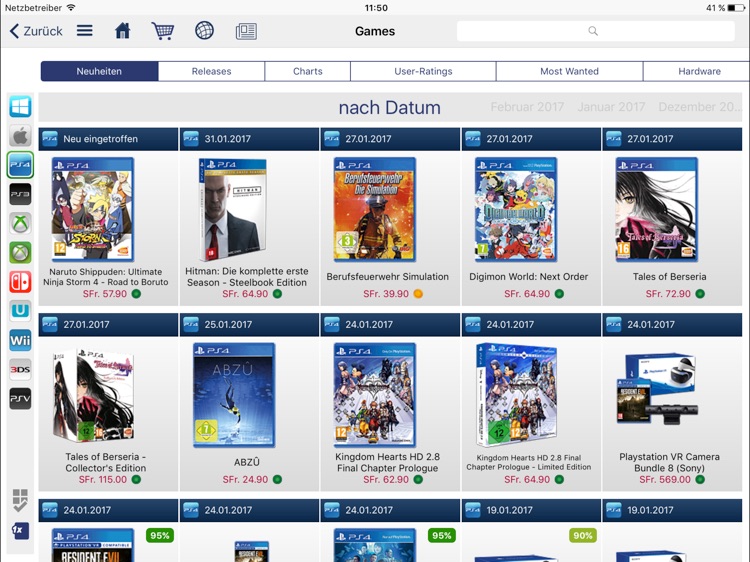Click the battery indicator in status bar
The width and height of the screenshot is (750, 562).
pos(736,8)
